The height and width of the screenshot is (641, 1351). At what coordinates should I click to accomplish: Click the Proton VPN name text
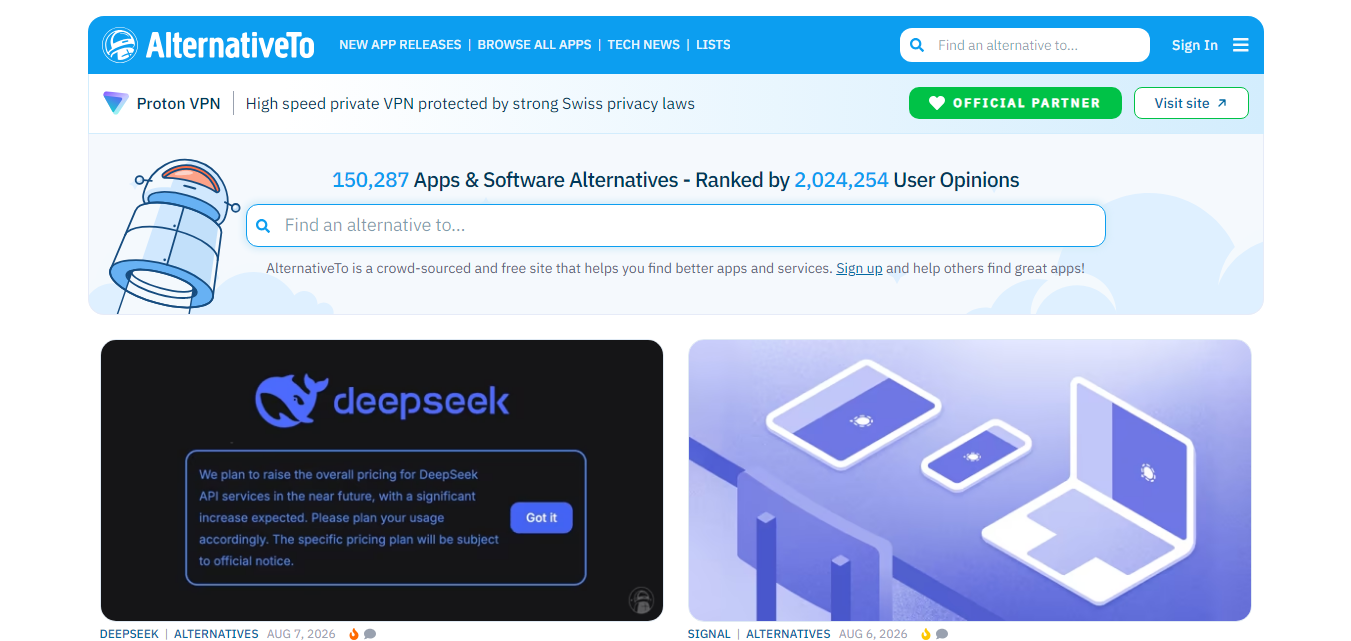click(x=179, y=103)
